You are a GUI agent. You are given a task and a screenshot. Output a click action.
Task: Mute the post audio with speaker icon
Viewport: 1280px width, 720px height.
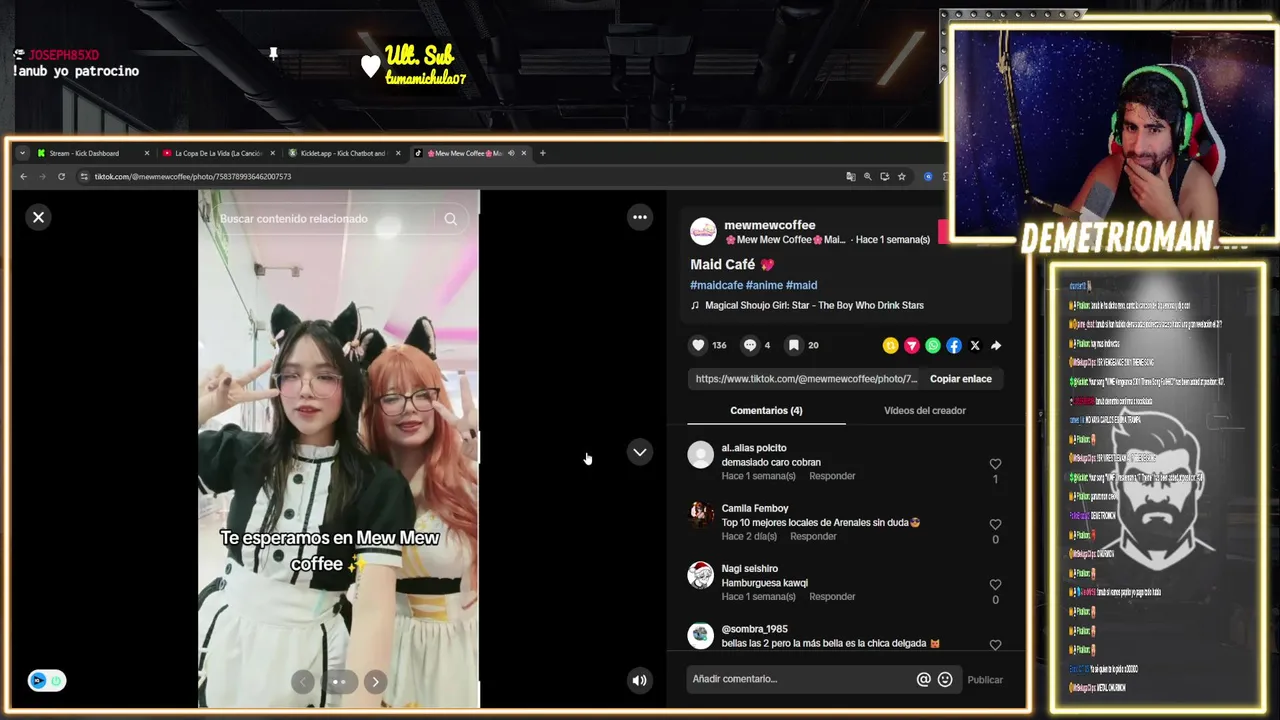[640, 680]
